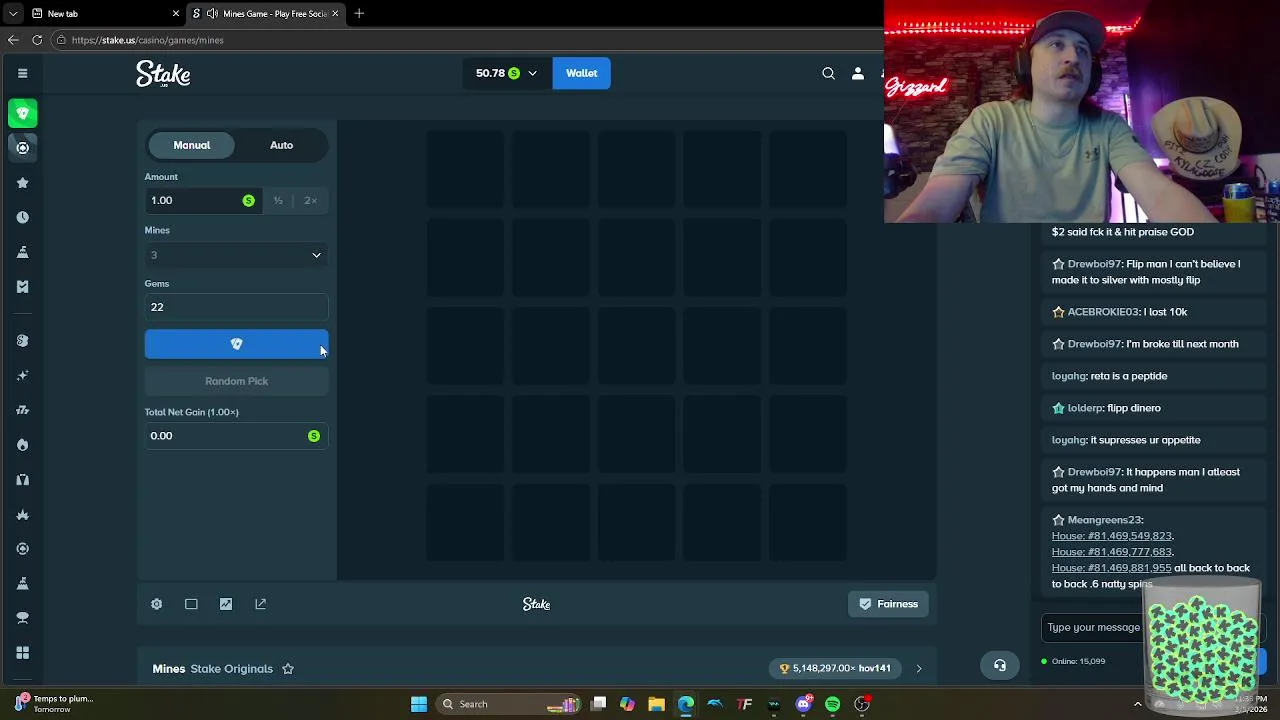Expand the 50.78 balance dropdown
This screenshot has width=1280, height=720.
point(532,73)
